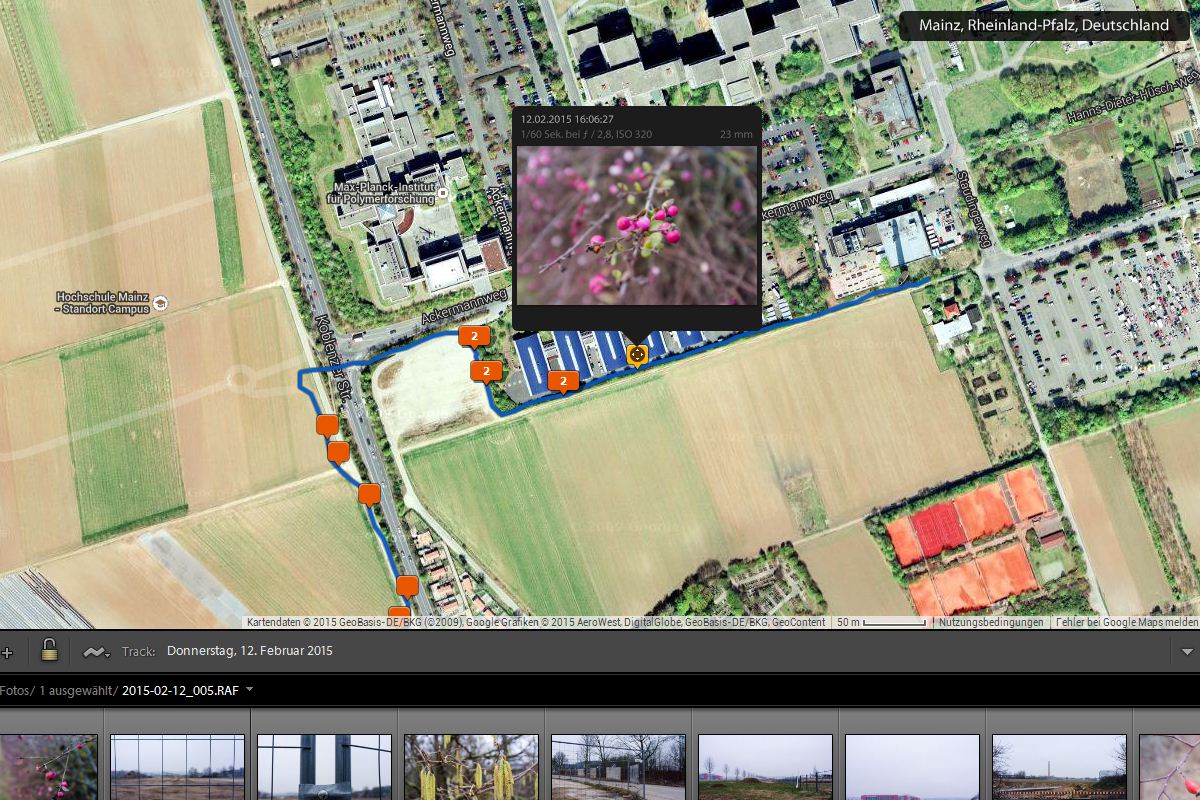Select the fence post close-up thumbnail
Image resolution: width=1200 pixels, height=800 pixels.
[324, 767]
